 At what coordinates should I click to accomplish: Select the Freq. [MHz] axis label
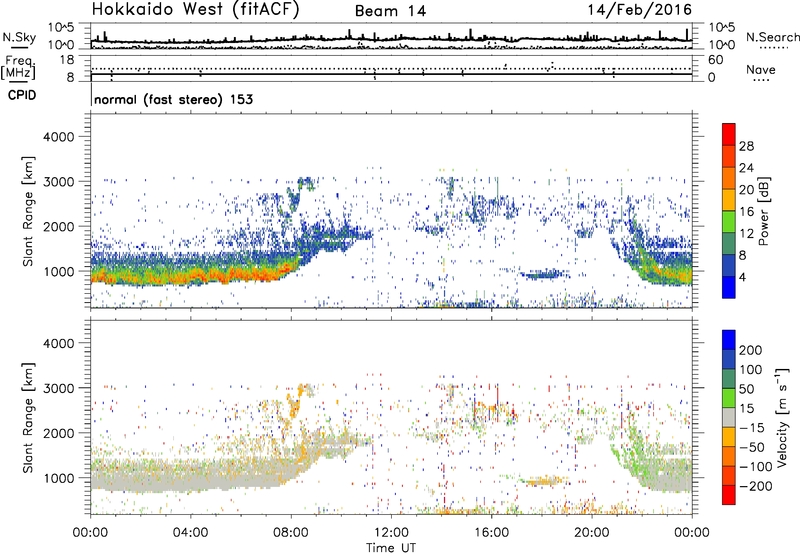18,67
